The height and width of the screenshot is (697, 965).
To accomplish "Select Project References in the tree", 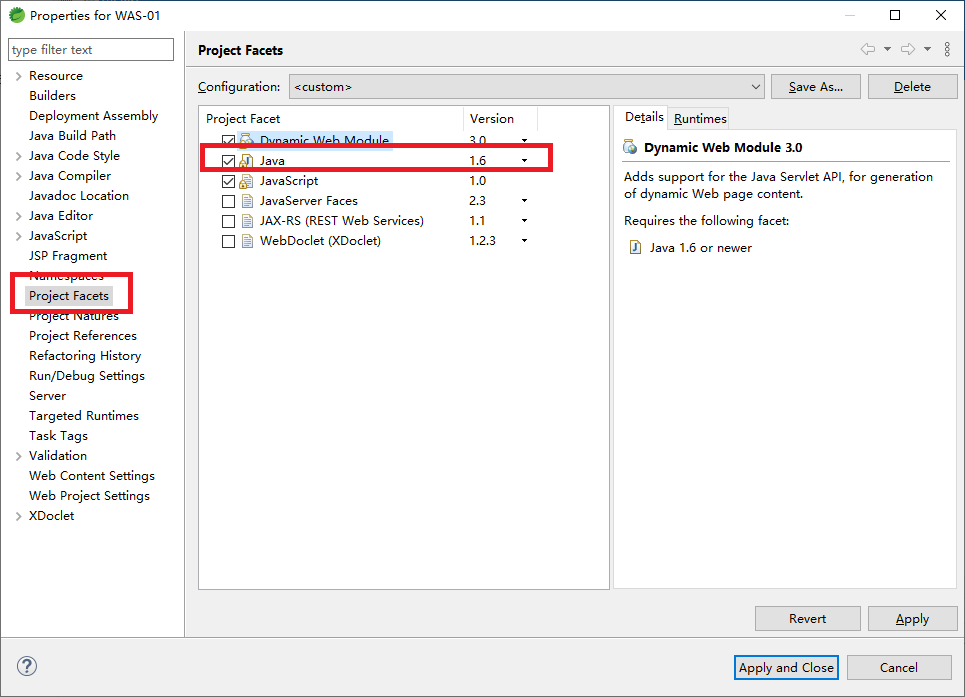I will tap(82, 336).
